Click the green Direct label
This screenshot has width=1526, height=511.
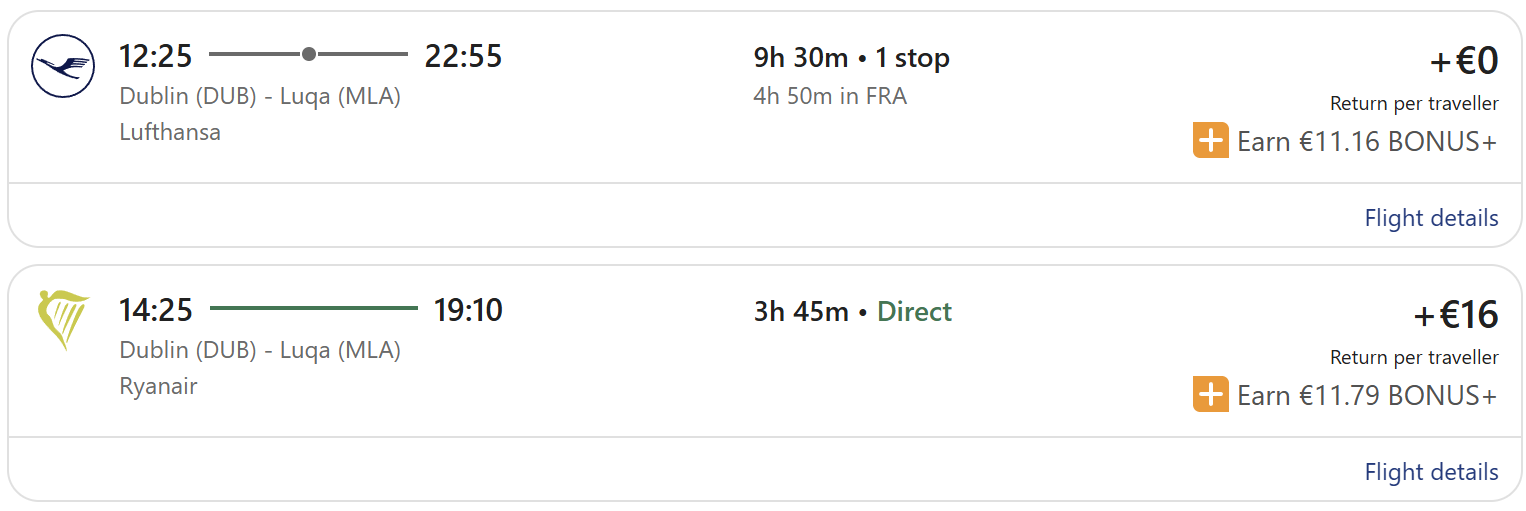pos(914,312)
